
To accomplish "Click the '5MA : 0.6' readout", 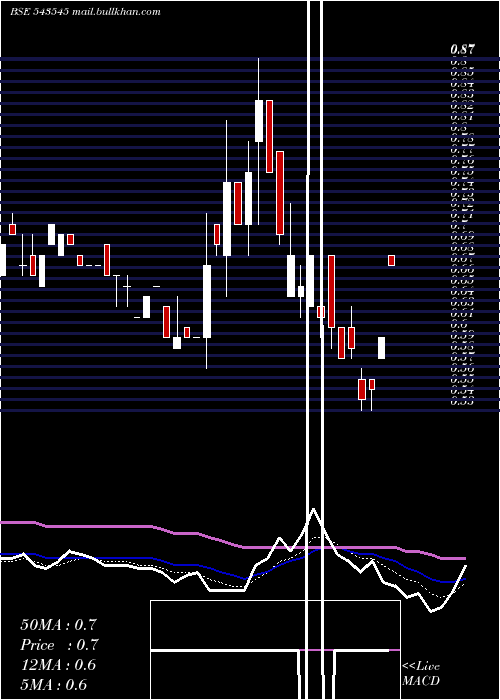I will 54,685.
